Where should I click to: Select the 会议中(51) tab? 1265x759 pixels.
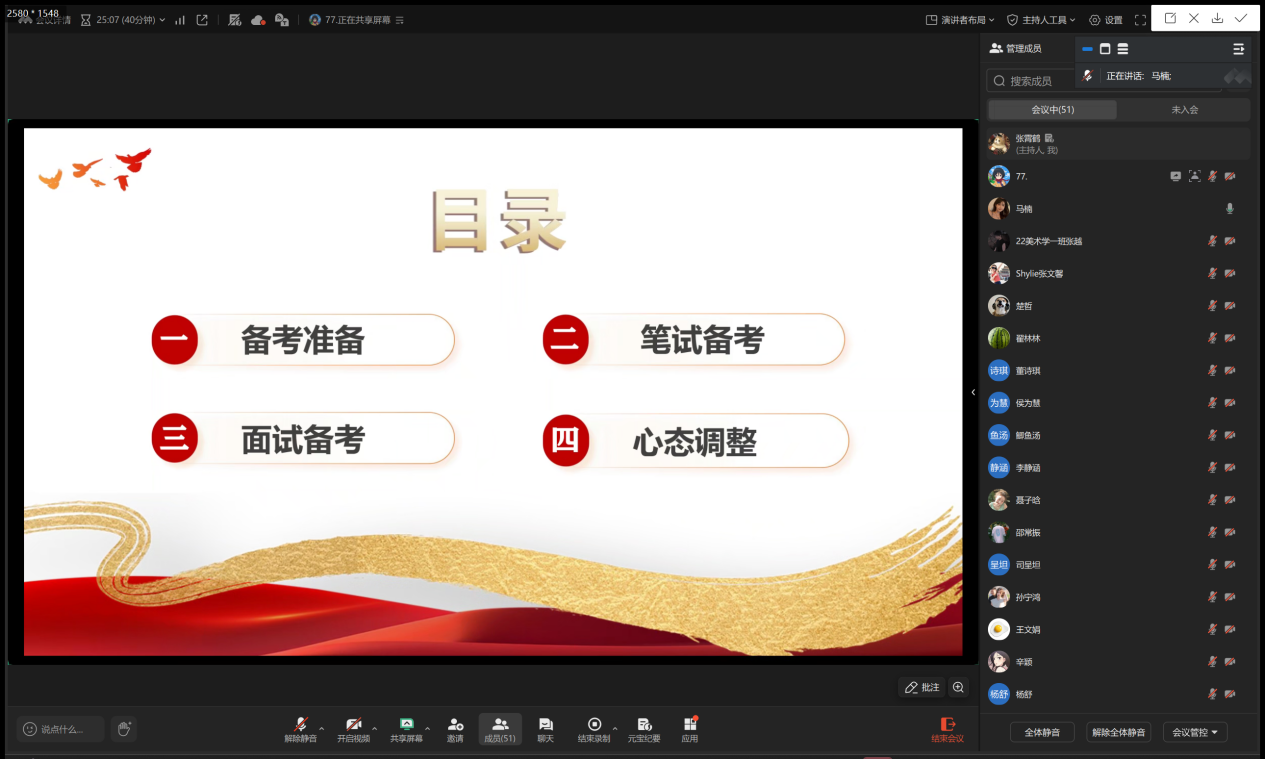pos(1052,110)
